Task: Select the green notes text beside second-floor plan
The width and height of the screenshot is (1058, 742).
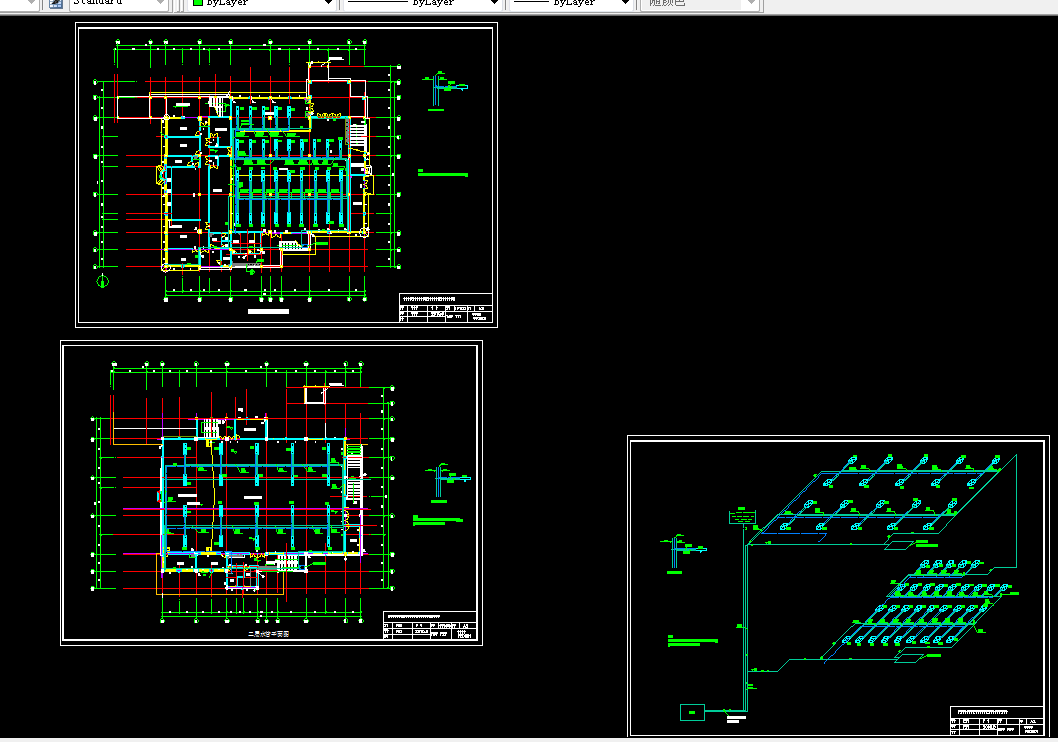Action: [437, 519]
